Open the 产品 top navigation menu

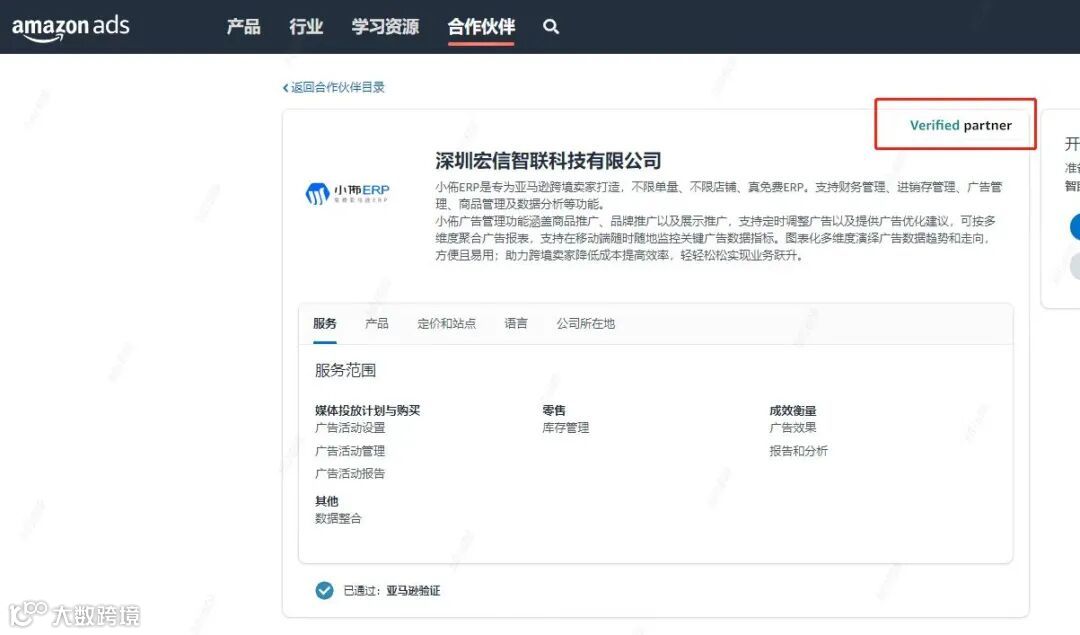(243, 27)
